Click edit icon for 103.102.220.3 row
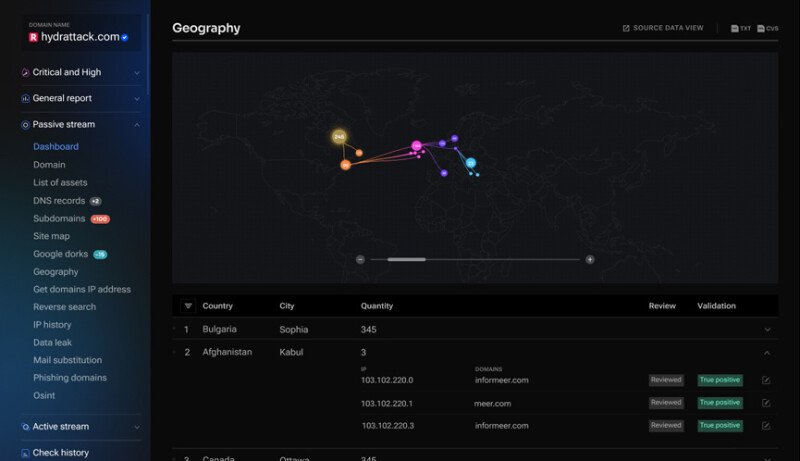This screenshot has height=461, width=800. (x=766, y=426)
